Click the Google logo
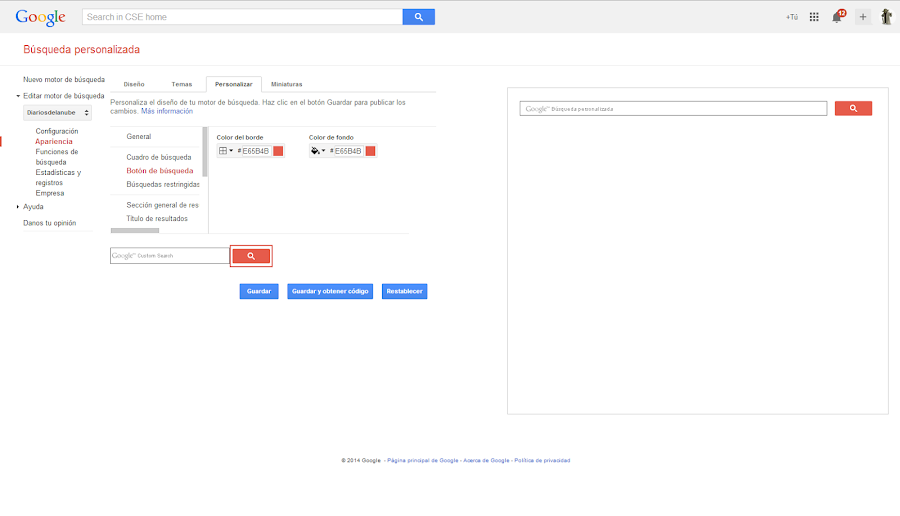 pos(40,17)
